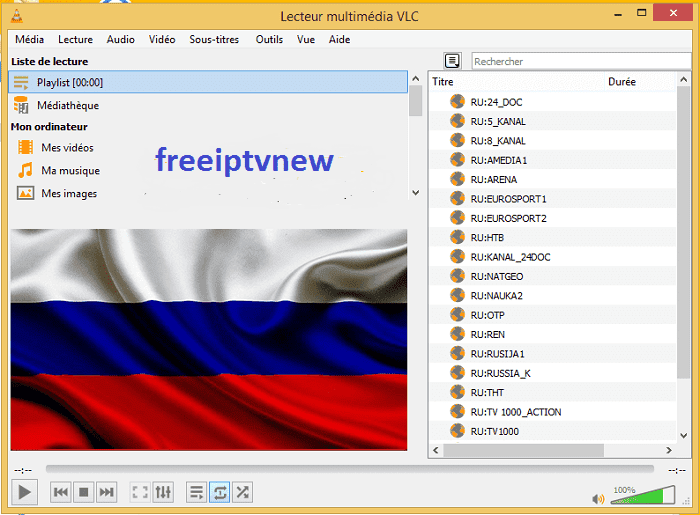The width and height of the screenshot is (700, 515).
Task: Click sidebar scroll down arrow
Action: [416, 193]
